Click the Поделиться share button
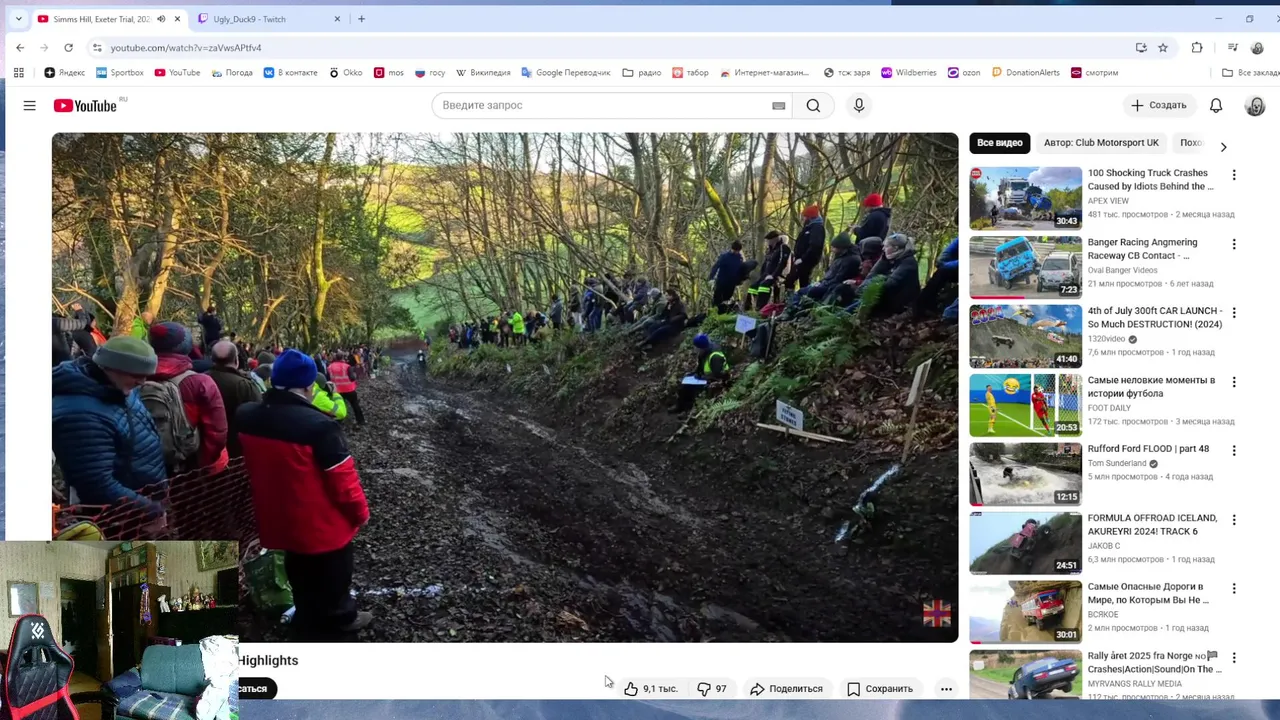The width and height of the screenshot is (1280, 720). coord(786,689)
